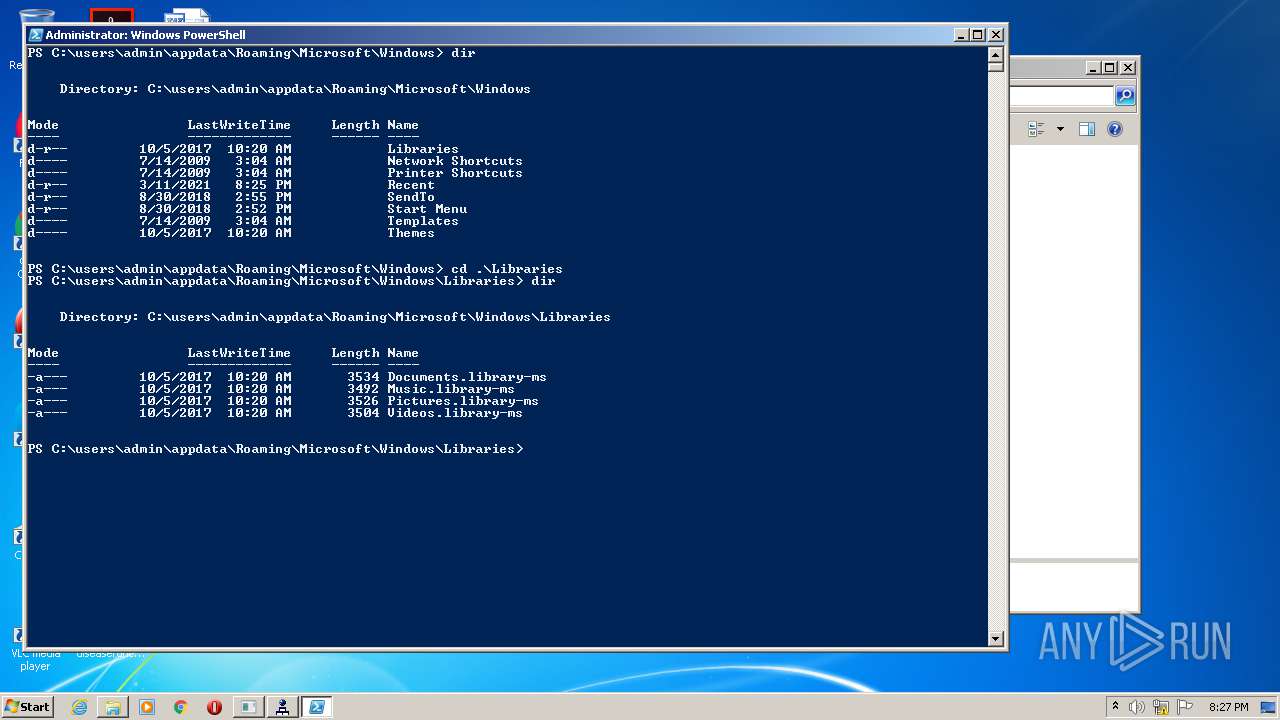Click the date 3/11/2021 in listing
1280x720 pixels.
point(175,185)
